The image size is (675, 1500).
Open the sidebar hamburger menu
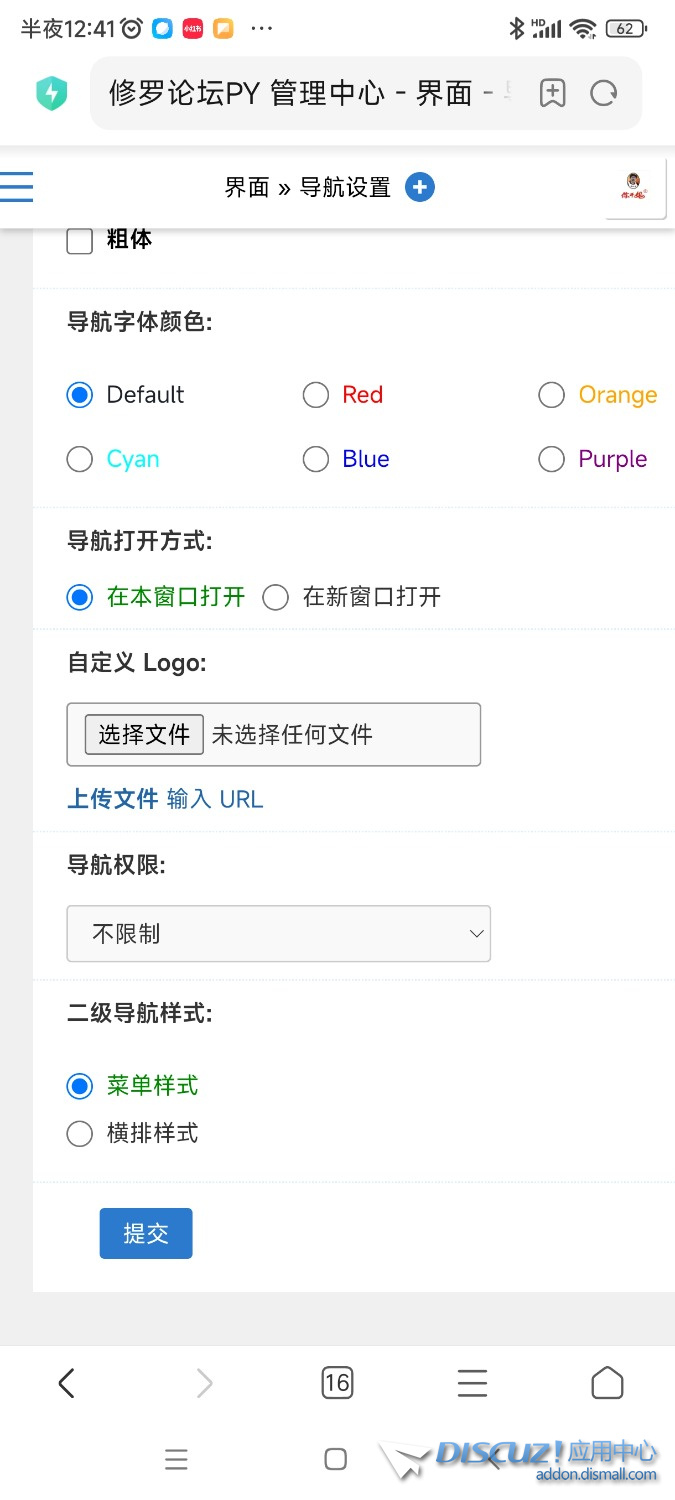coord(16,187)
